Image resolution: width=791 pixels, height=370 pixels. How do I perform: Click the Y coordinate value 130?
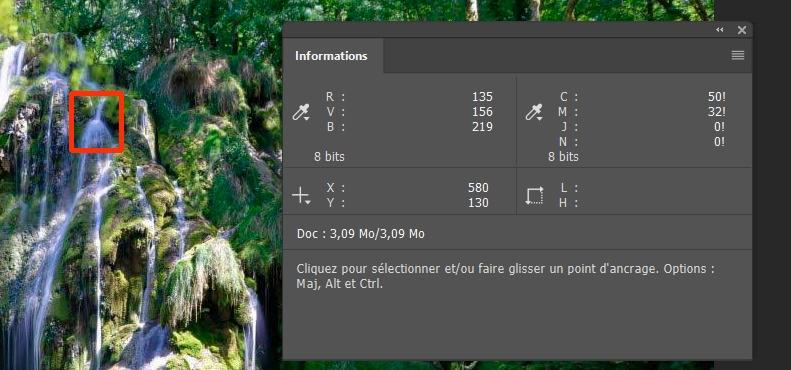coord(478,203)
